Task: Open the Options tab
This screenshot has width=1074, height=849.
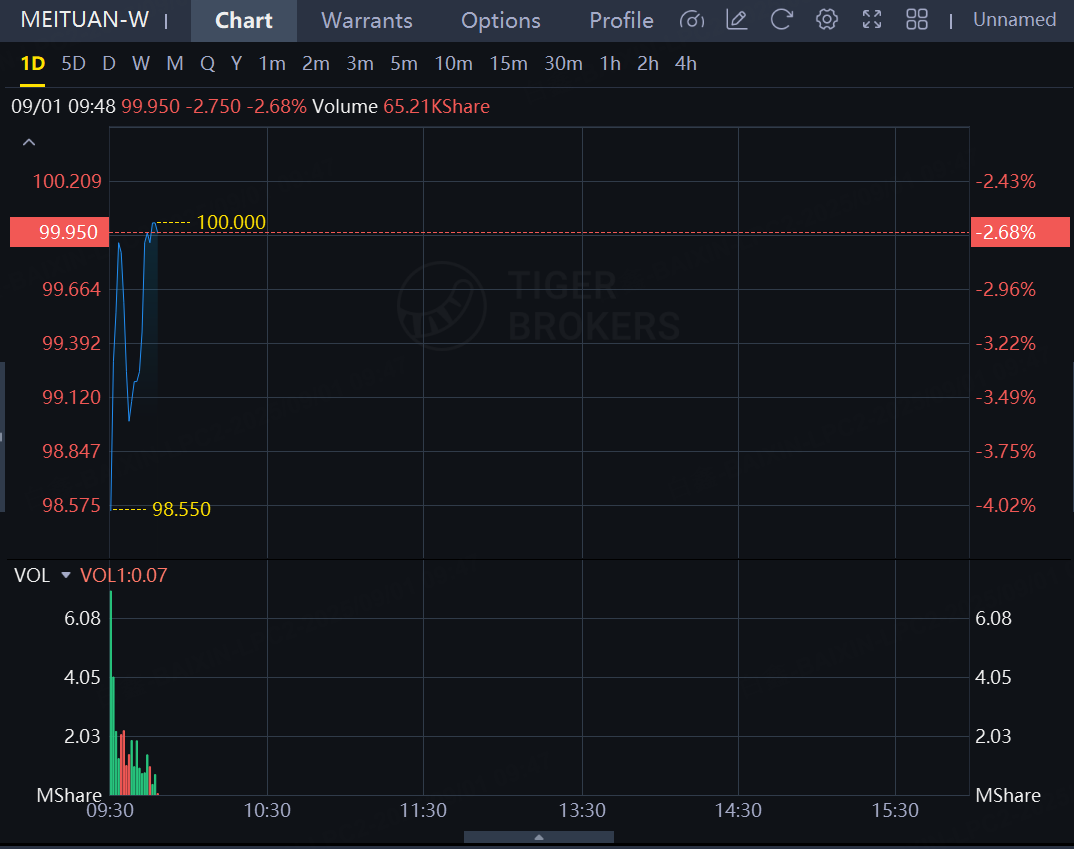Action: [x=501, y=21]
